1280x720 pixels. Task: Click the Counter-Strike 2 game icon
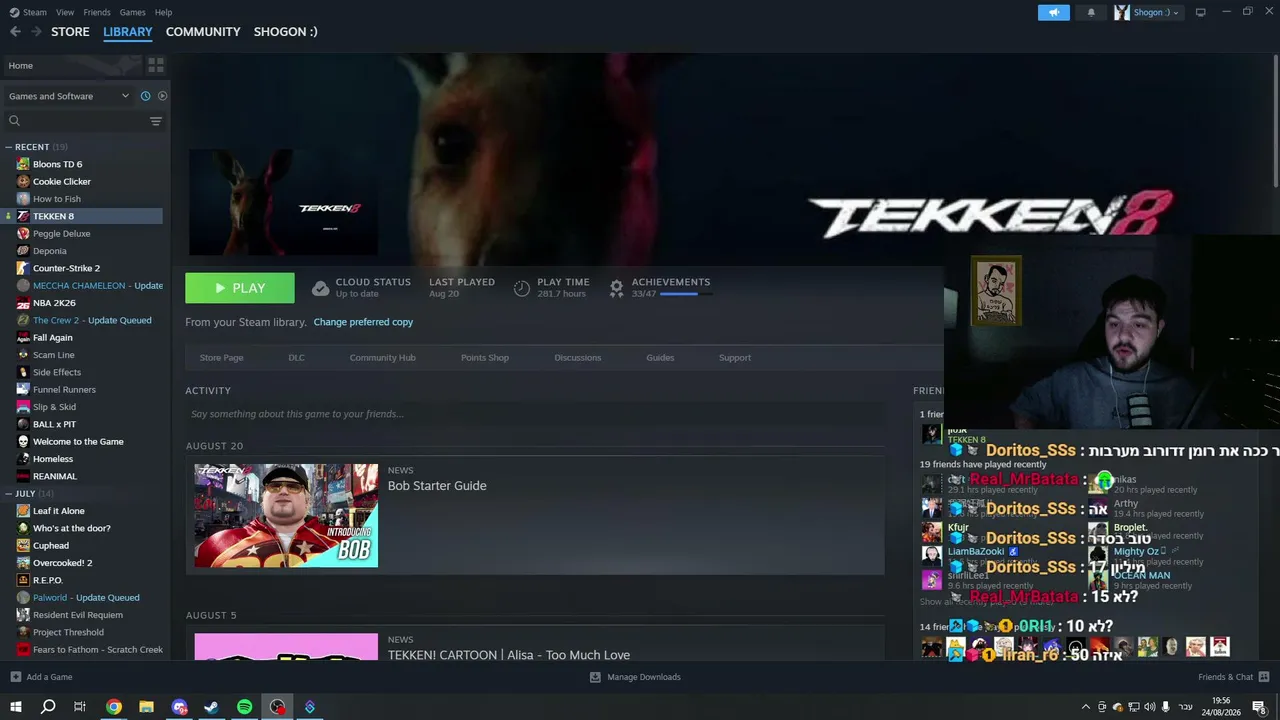pos(23,268)
